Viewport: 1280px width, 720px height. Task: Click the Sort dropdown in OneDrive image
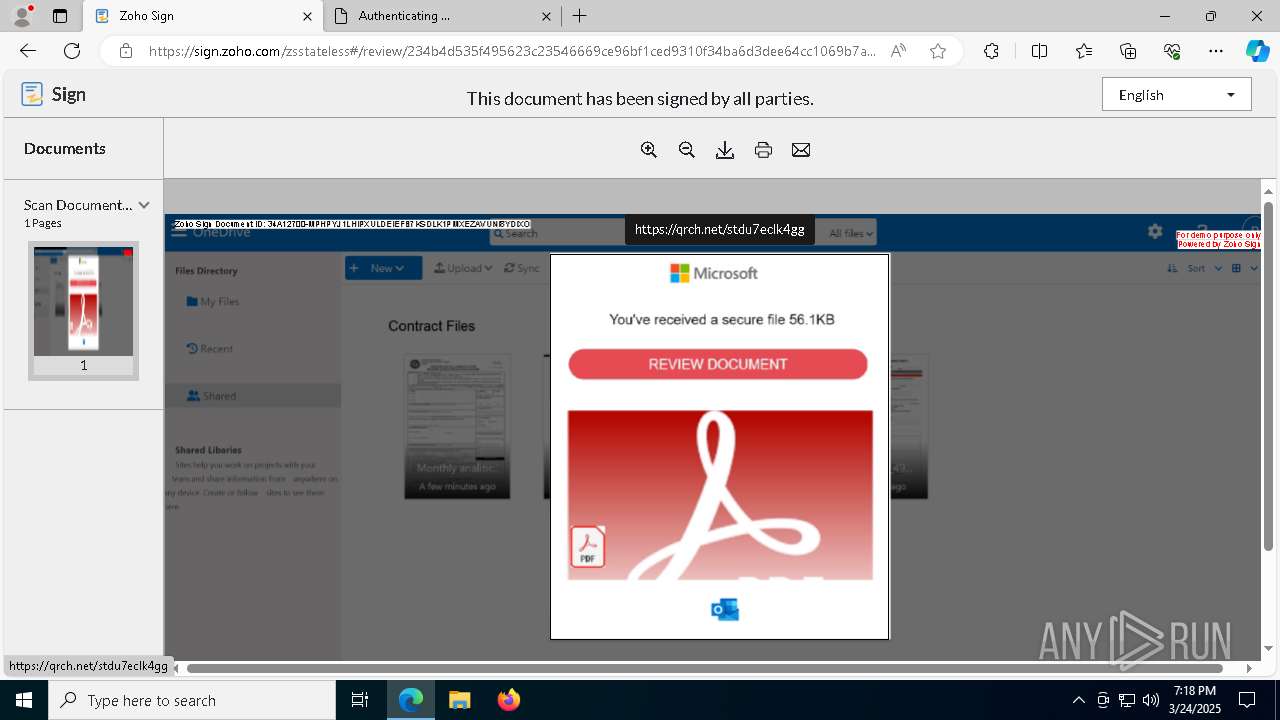(1195, 268)
